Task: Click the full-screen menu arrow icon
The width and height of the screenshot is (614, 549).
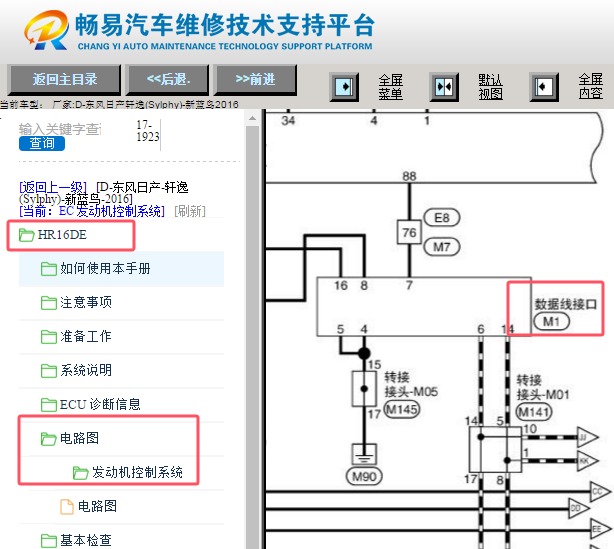Action: click(x=344, y=87)
